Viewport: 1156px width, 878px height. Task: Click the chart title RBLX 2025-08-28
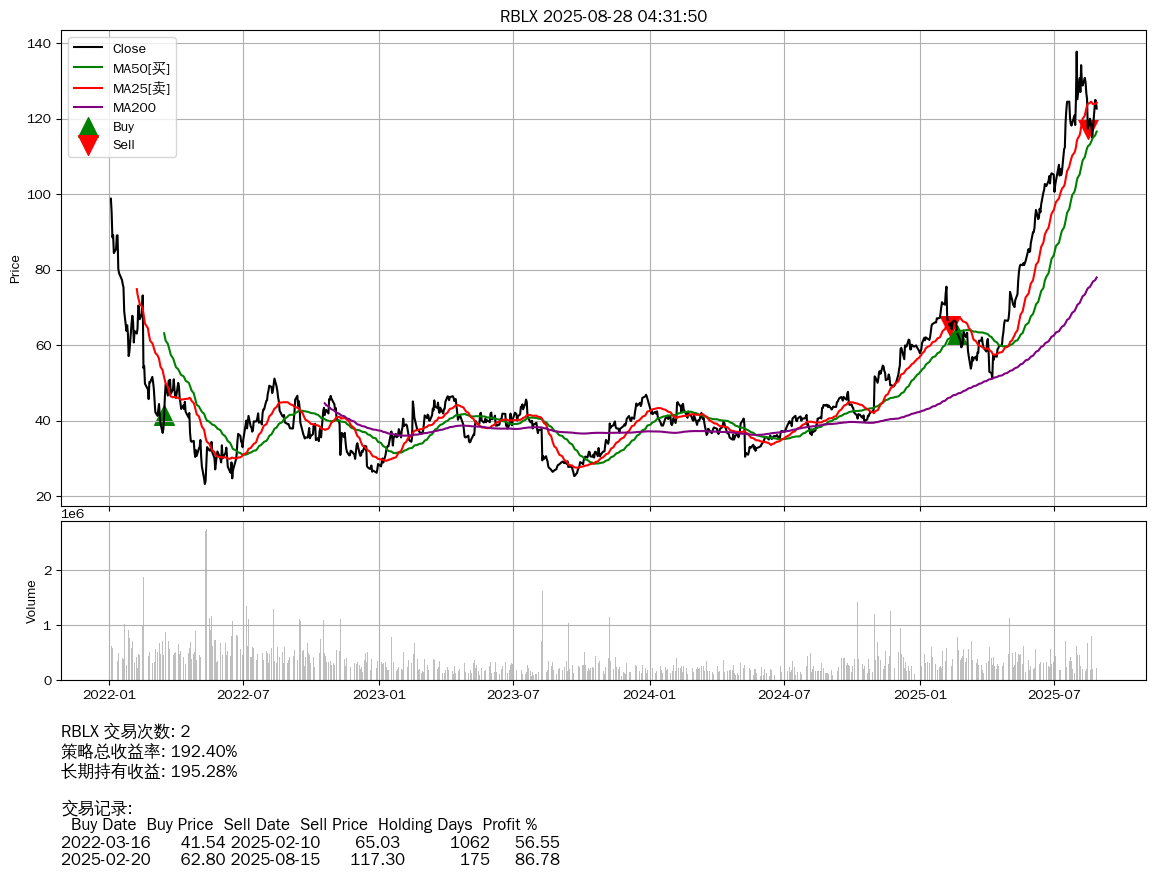(x=603, y=16)
